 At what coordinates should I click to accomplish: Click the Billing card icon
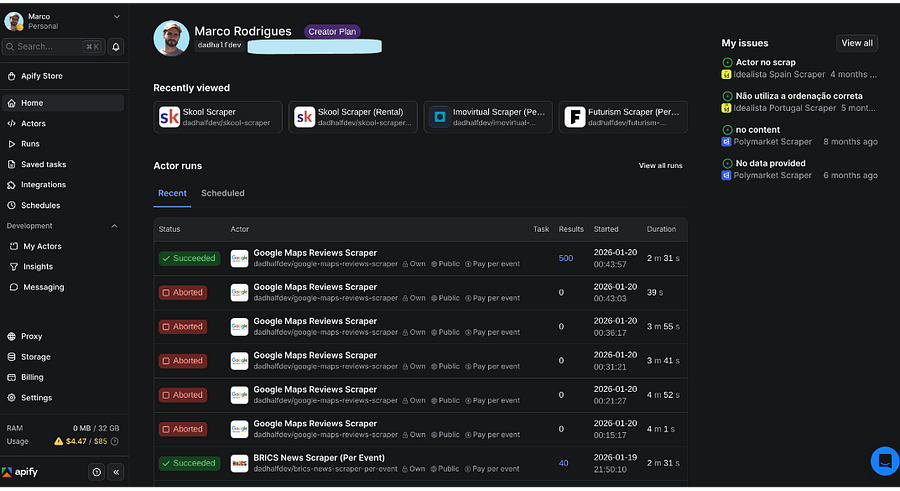[x=11, y=377]
